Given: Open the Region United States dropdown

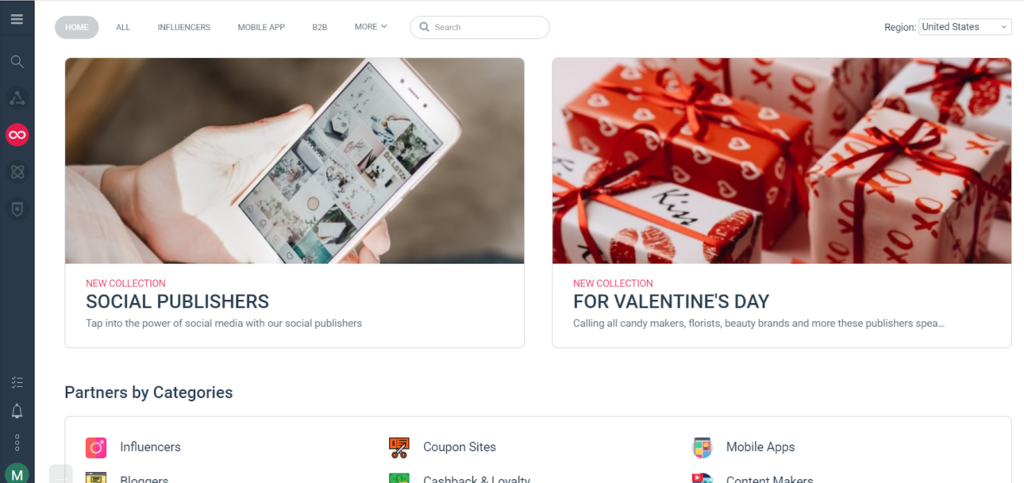Looking at the screenshot, I should click(x=965, y=27).
